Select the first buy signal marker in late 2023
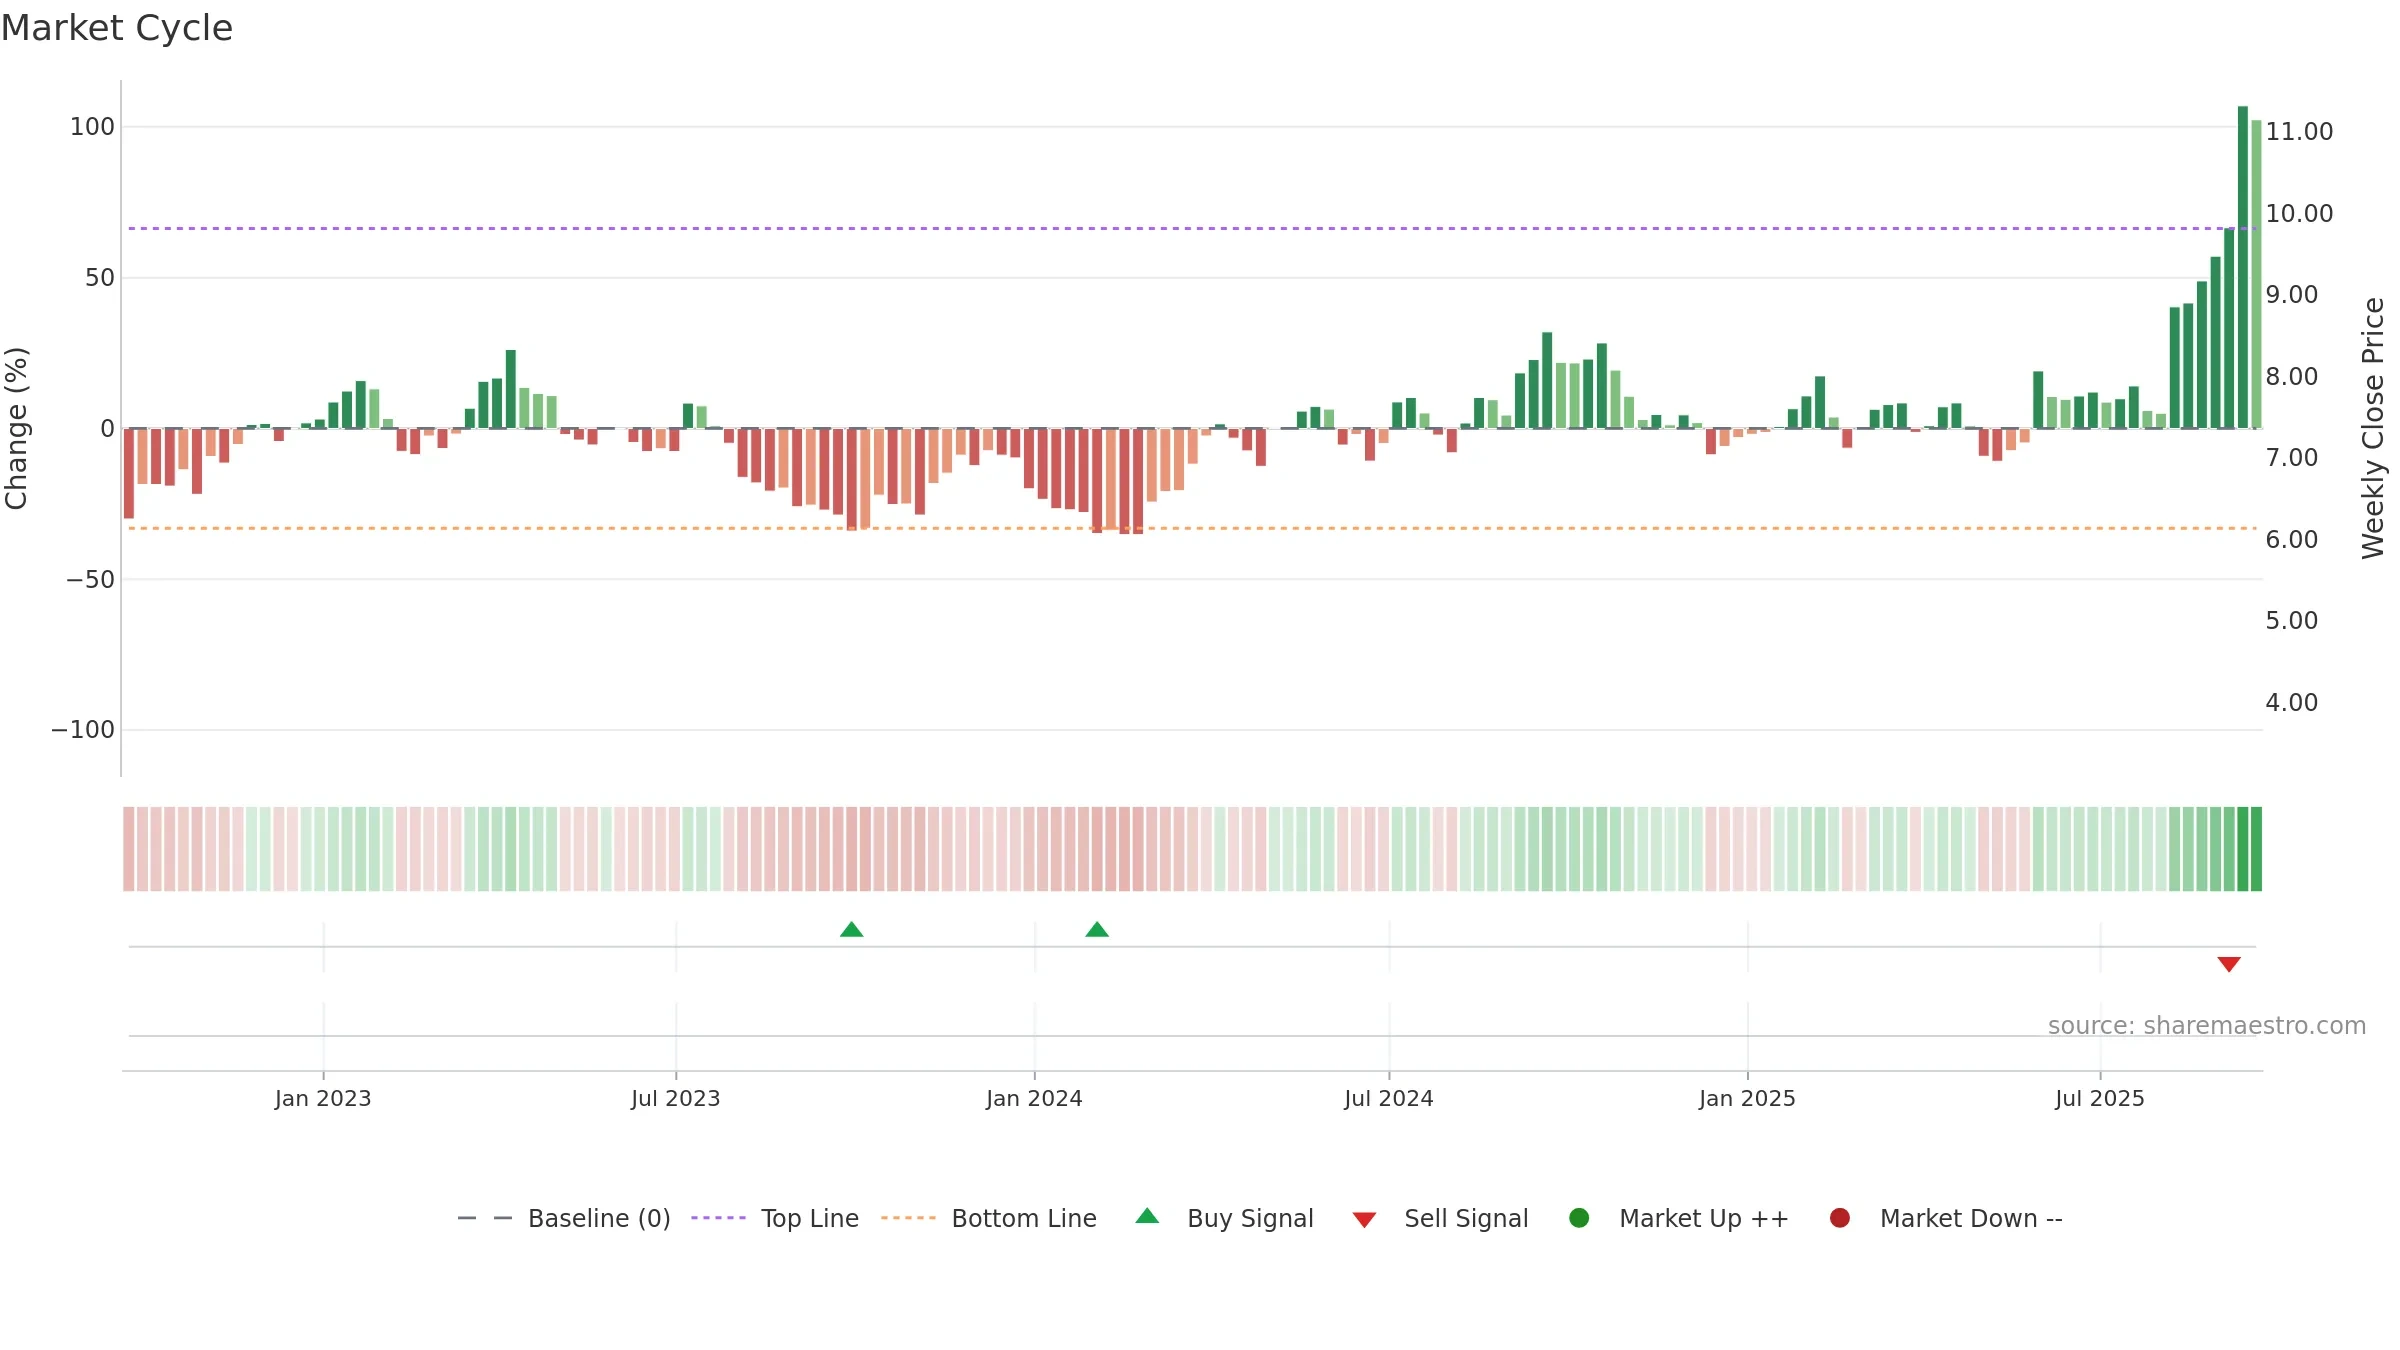Viewport: 2400px width, 1350px height. point(851,930)
